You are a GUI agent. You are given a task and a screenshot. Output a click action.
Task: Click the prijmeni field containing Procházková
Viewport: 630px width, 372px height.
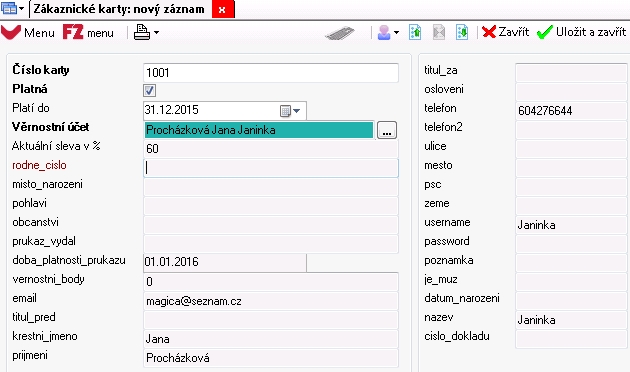pyautogui.click(x=271, y=358)
